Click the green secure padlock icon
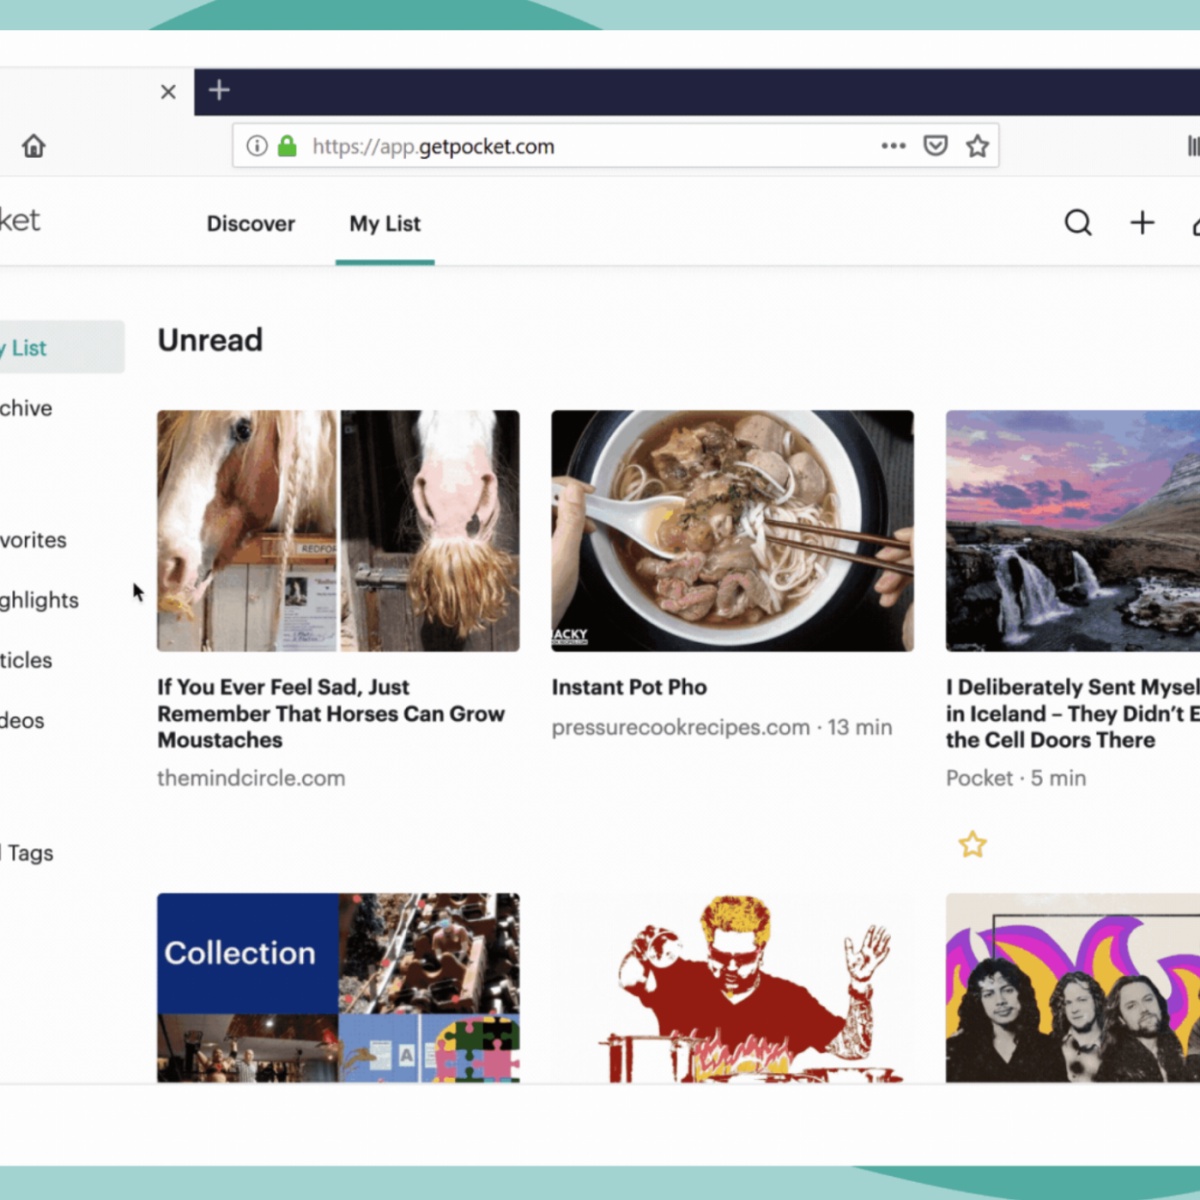 click(x=287, y=146)
